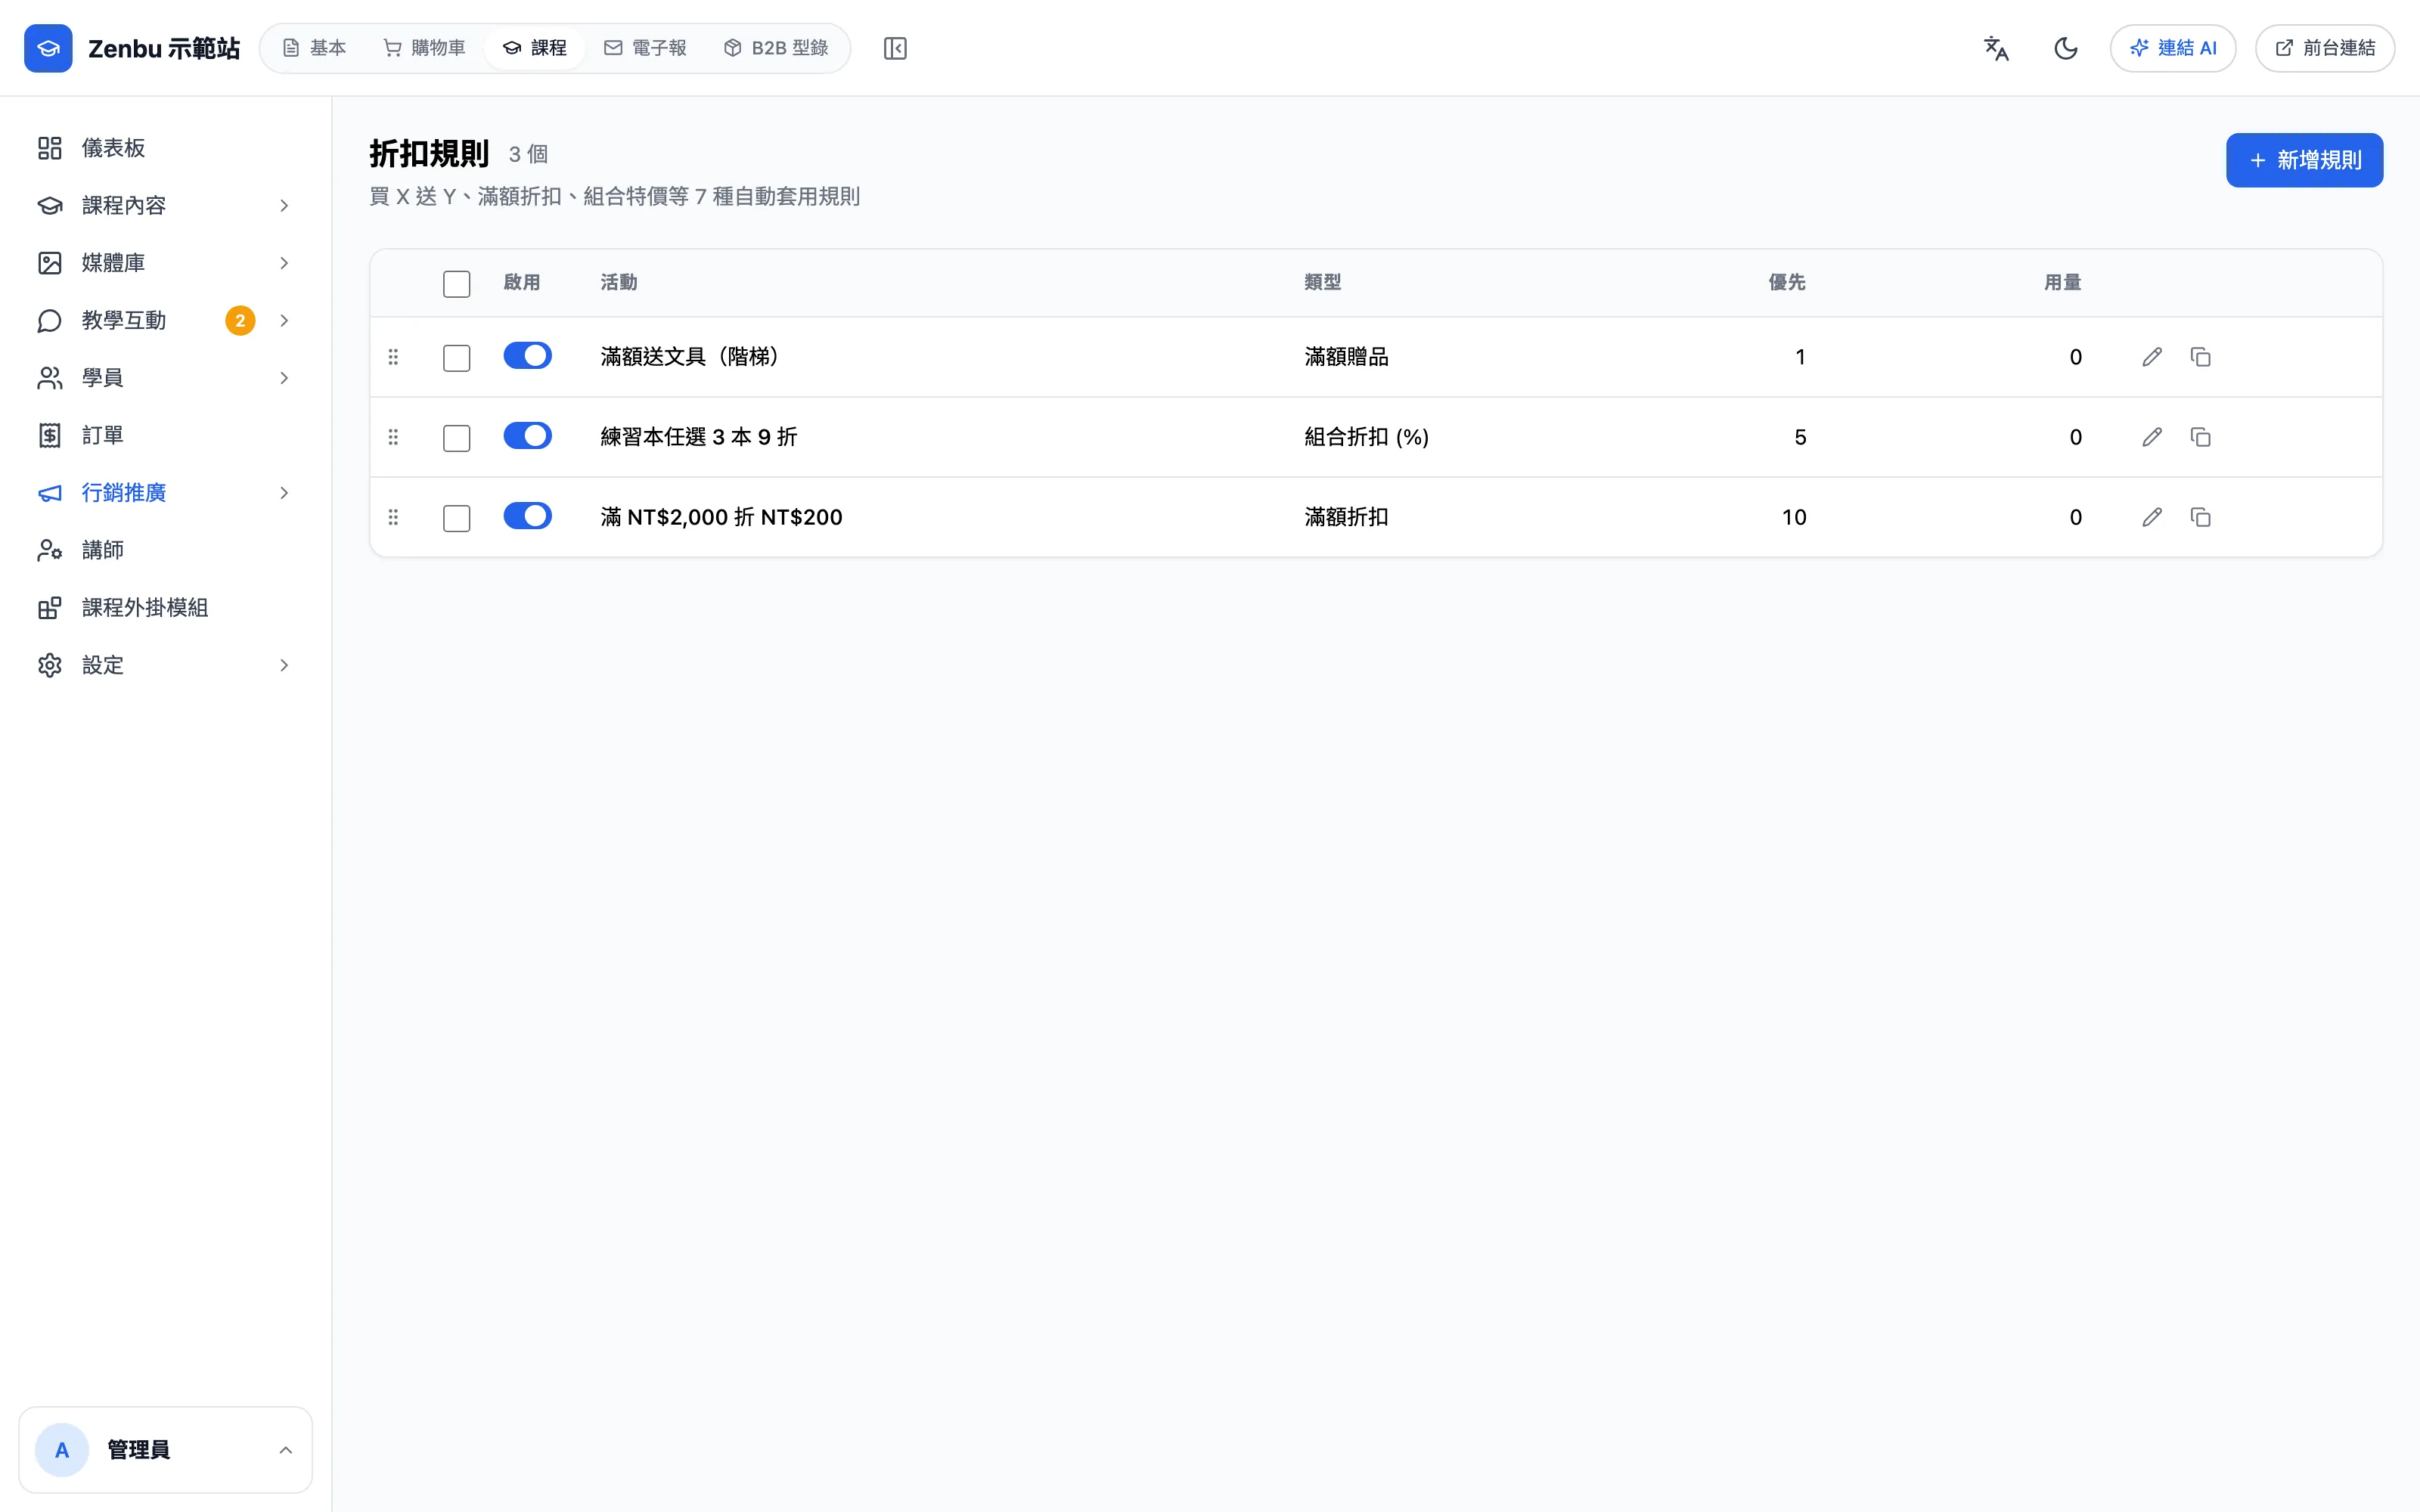Image resolution: width=2420 pixels, height=1512 pixels.
Task: Expand 設定 submenu
Action: [284, 665]
